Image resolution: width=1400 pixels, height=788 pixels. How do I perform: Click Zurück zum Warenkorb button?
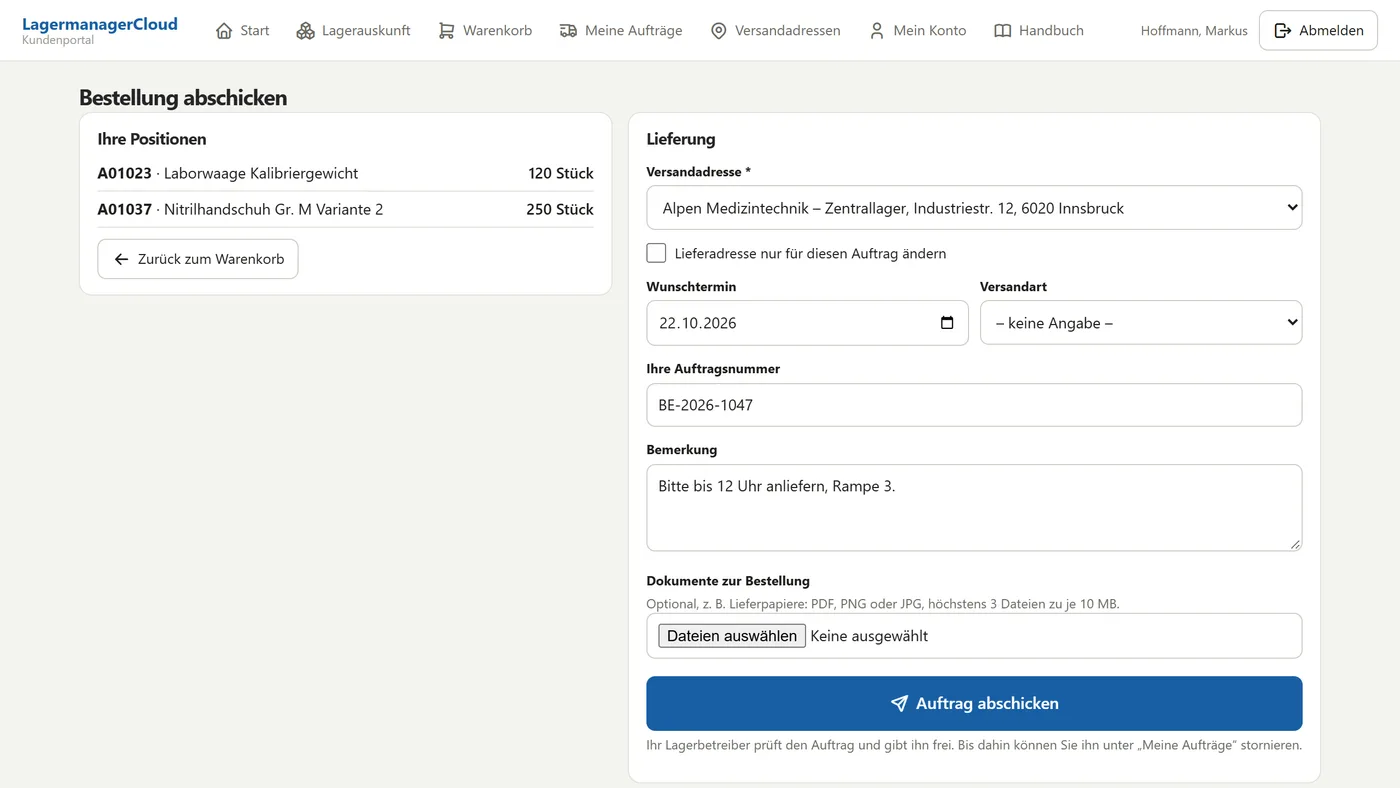tap(198, 259)
